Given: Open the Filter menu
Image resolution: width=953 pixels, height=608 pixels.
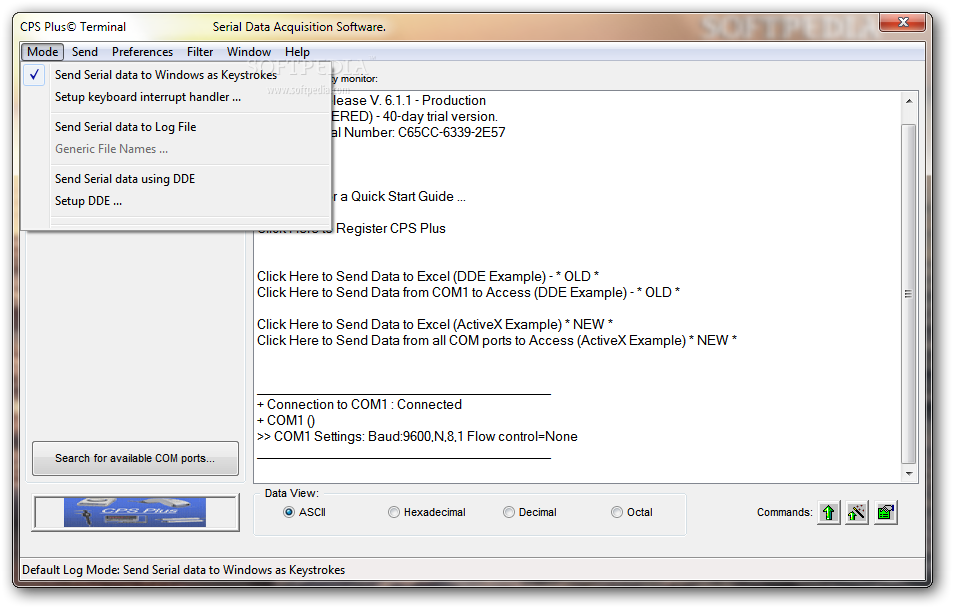Looking at the screenshot, I should [x=200, y=52].
